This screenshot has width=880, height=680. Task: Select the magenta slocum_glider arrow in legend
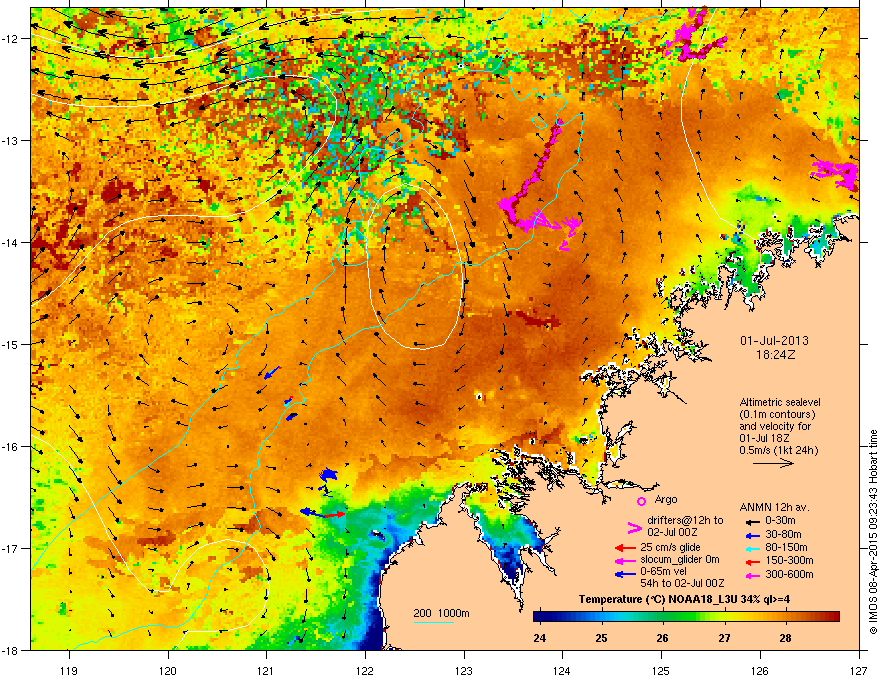point(625,560)
